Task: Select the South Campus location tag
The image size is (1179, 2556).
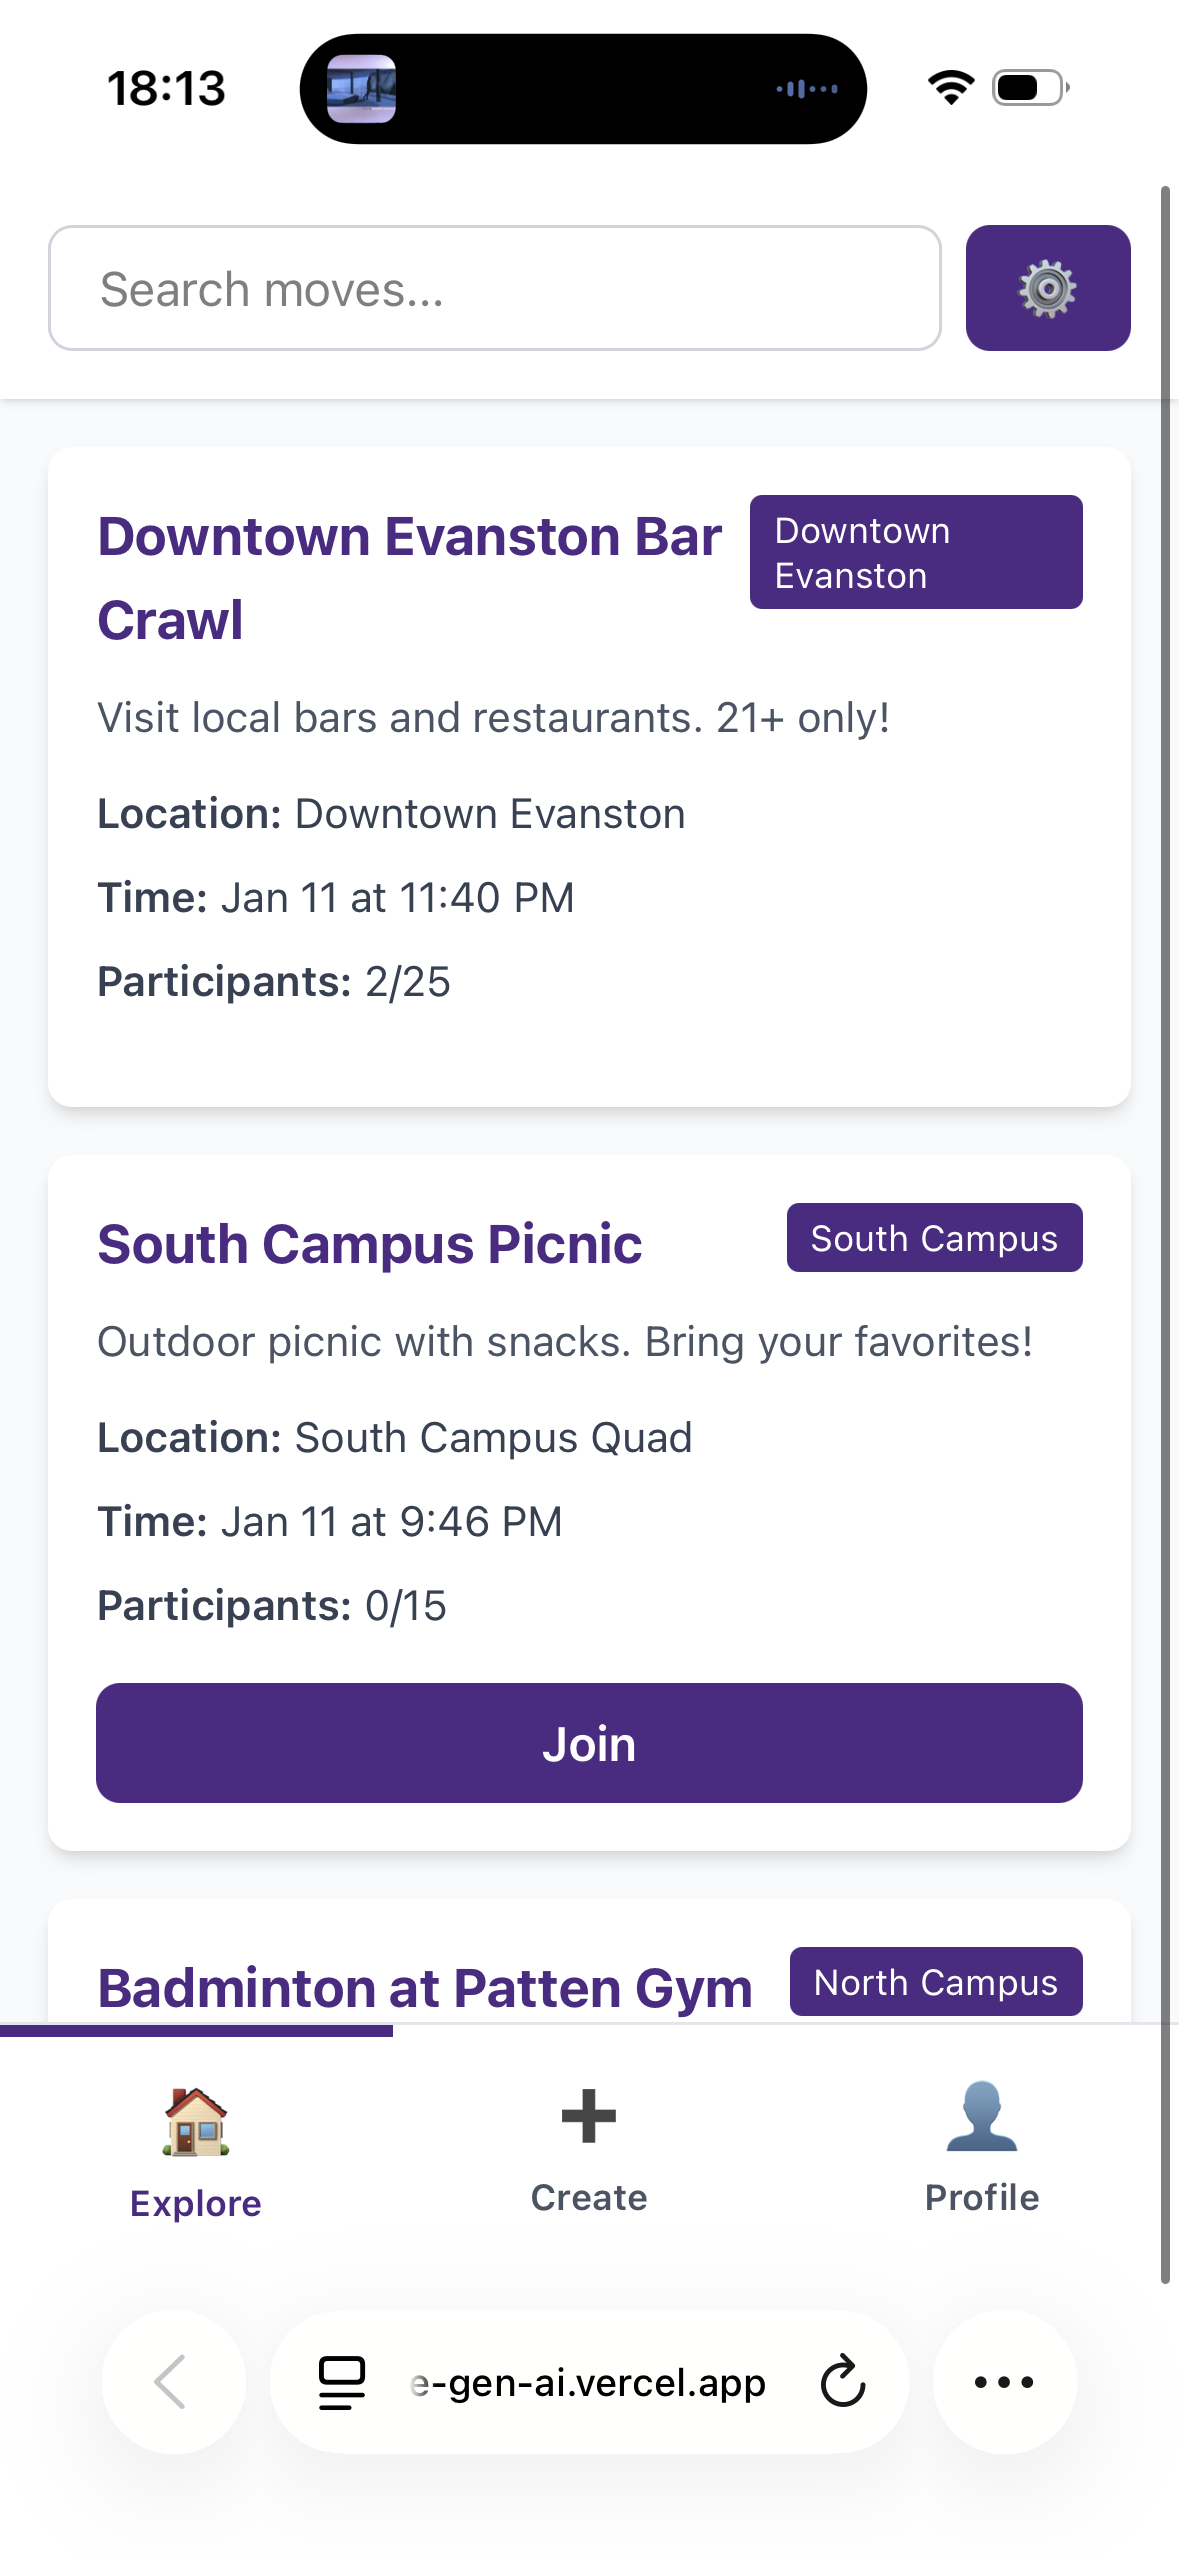Action: [934, 1238]
